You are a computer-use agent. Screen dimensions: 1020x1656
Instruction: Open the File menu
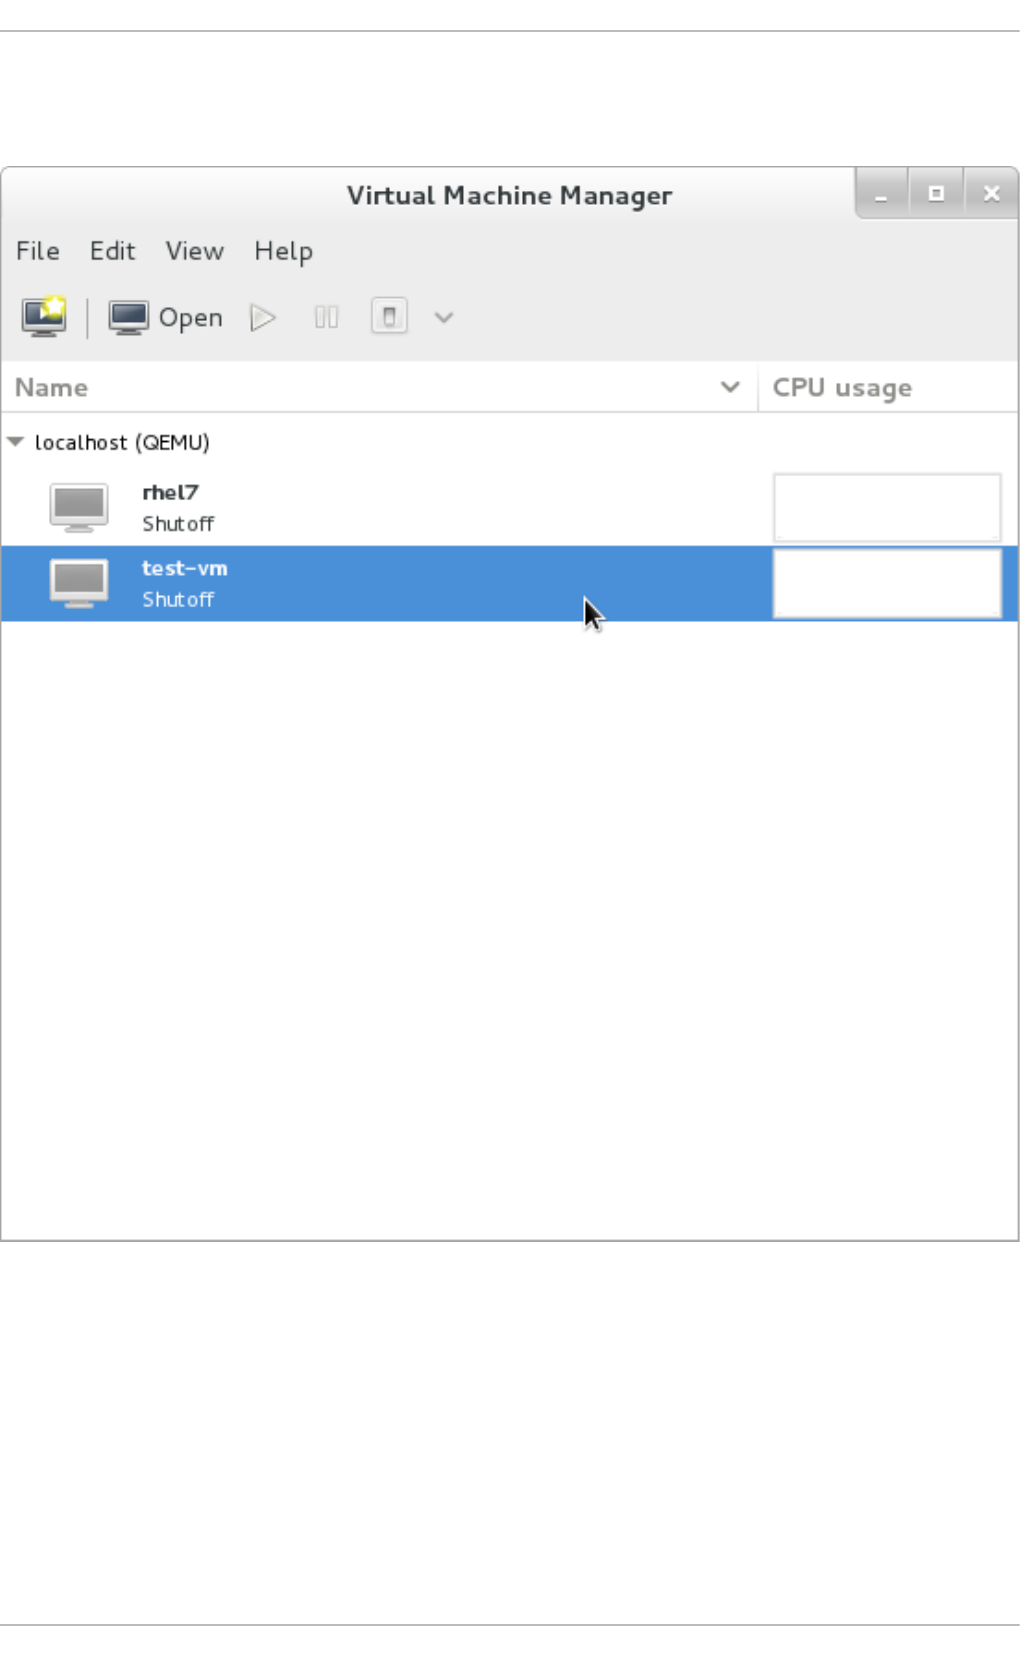(x=38, y=251)
